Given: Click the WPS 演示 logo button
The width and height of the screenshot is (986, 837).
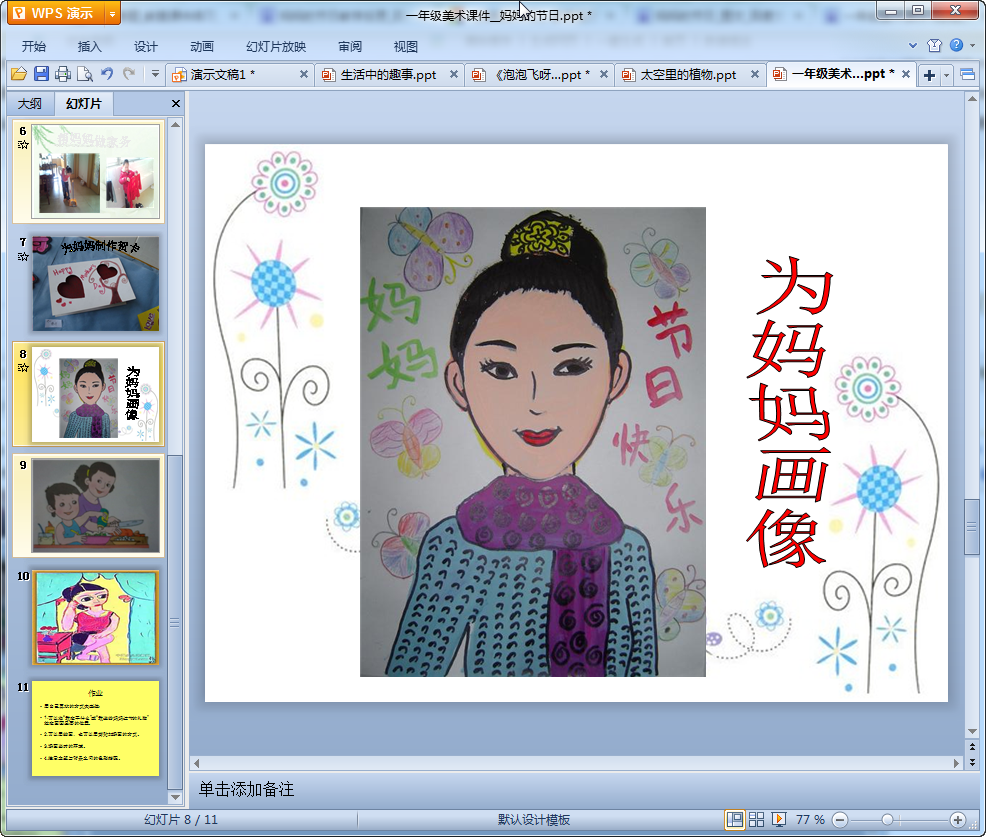Looking at the screenshot, I should [56, 13].
